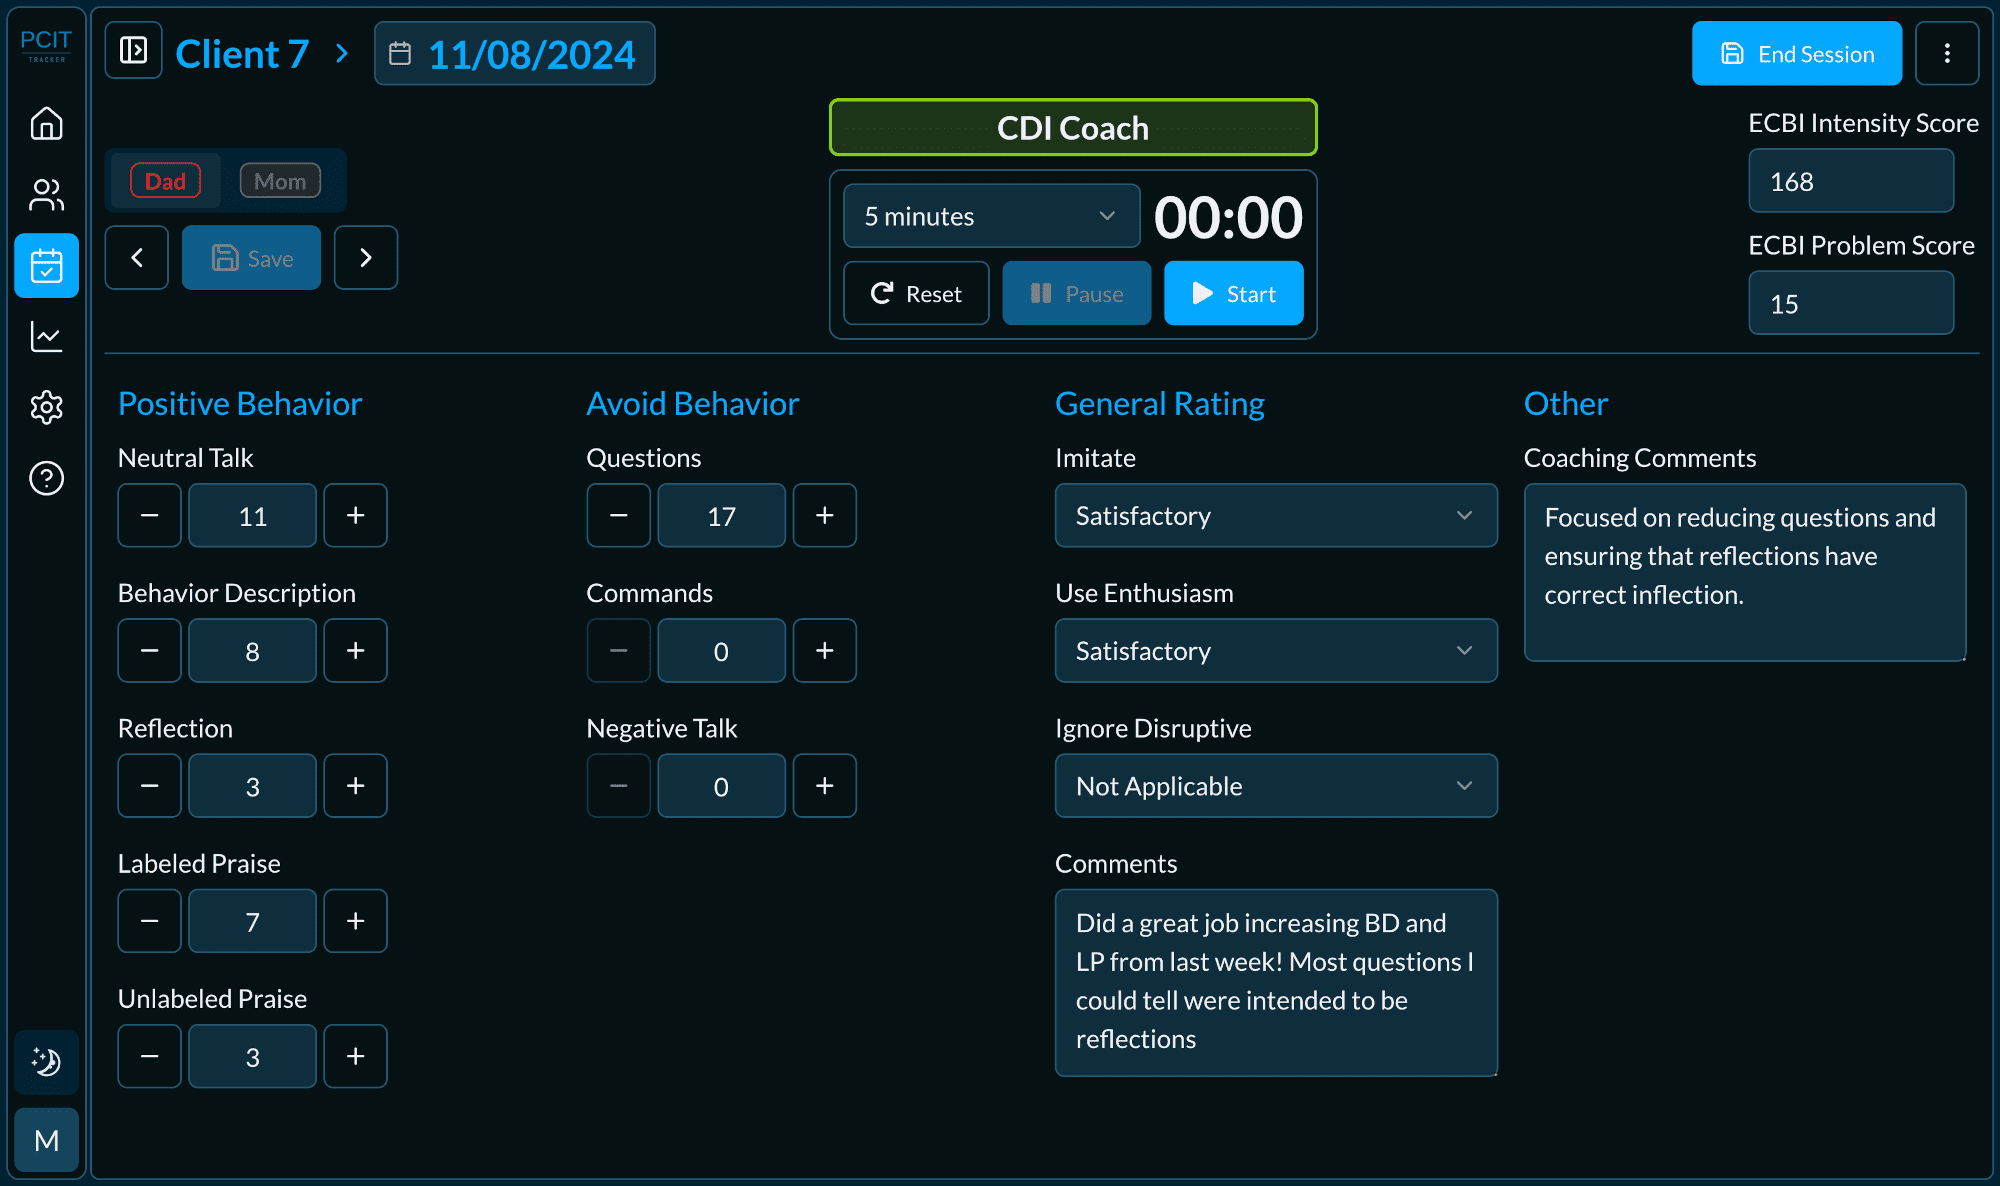Decrease Neutral Talk count

pyautogui.click(x=150, y=516)
